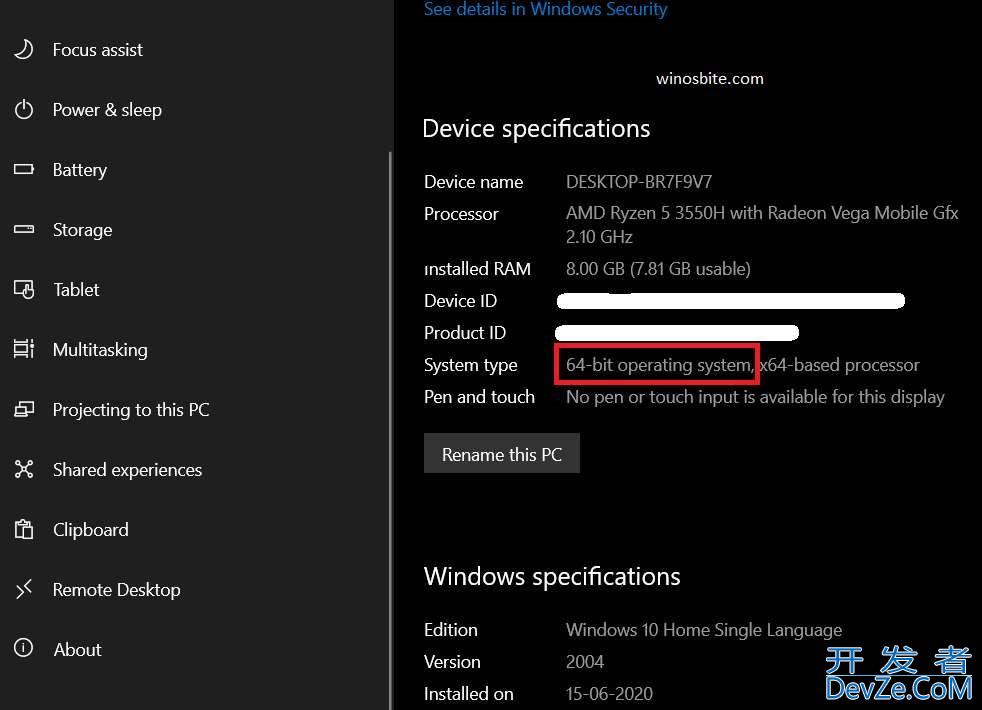Click the Product ID label
Viewport: 982px width, 710px height.
pyautogui.click(x=465, y=332)
